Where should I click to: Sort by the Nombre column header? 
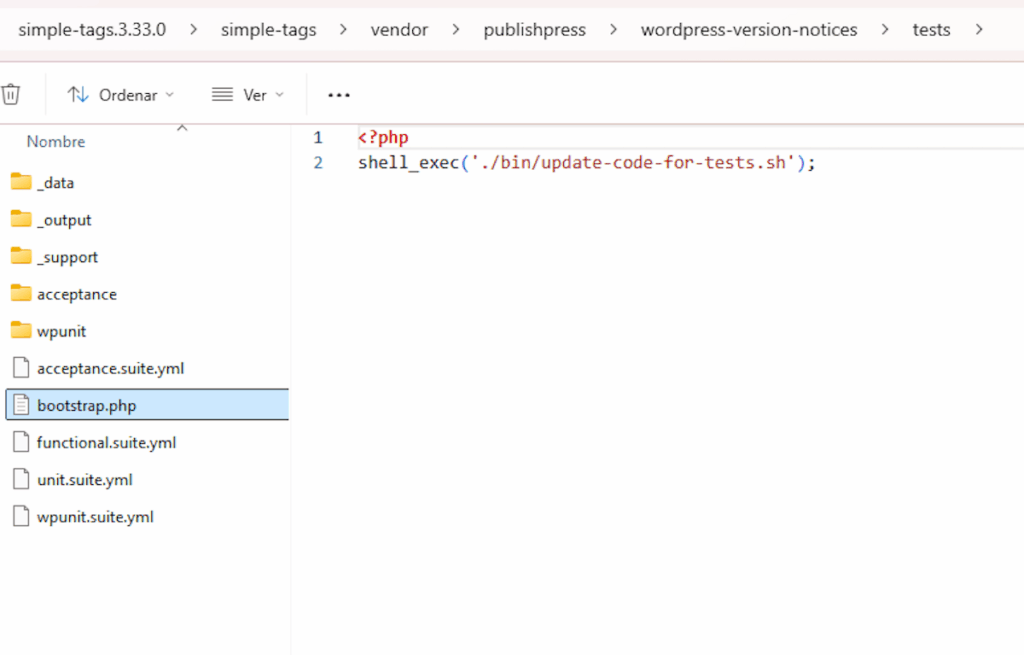point(56,142)
